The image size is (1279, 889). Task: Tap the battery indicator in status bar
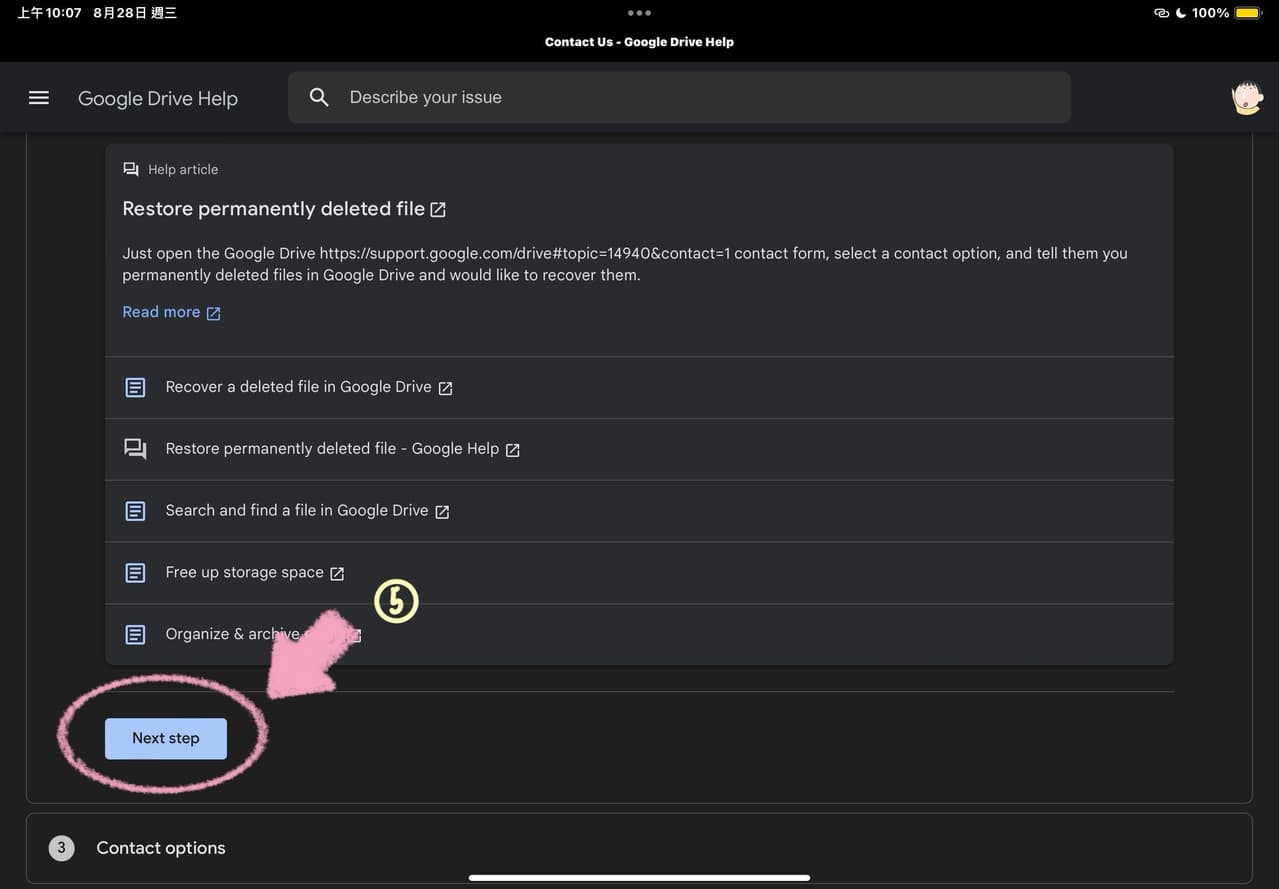pyautogui.click(x=1248, y=13)
